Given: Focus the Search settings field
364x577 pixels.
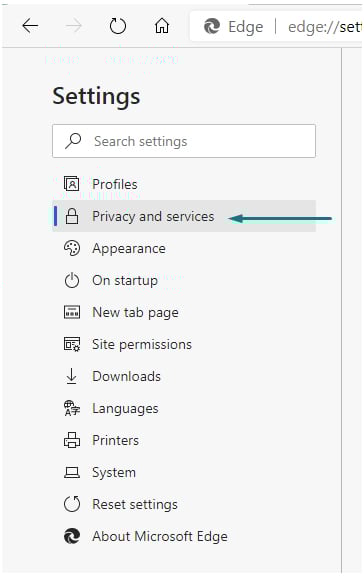Looking at the screenshot, I should point(184,141).
